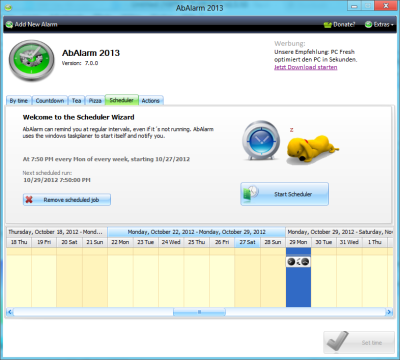Click the next scheduled run date text
The height and width of the screenshot is (360, 400).
pyautogui.click(x=57, y=180)
